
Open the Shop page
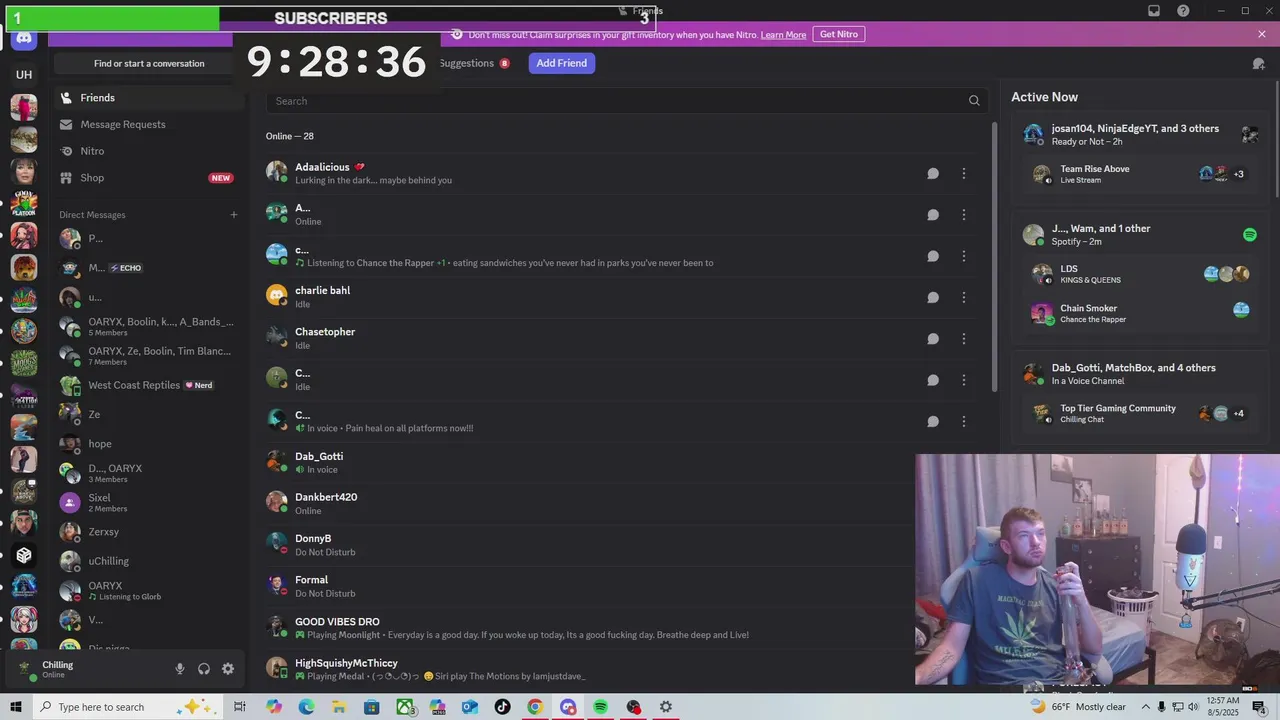coord(149,178)
